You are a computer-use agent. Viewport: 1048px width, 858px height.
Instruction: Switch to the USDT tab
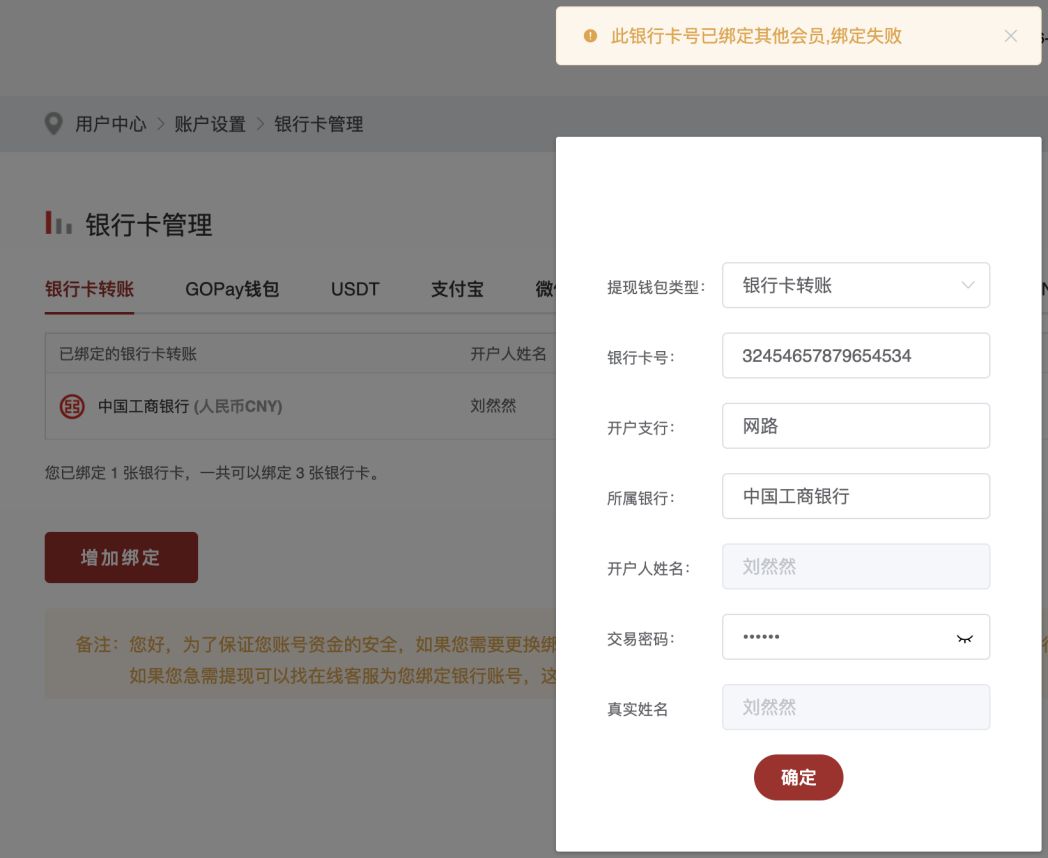(355, 289)
